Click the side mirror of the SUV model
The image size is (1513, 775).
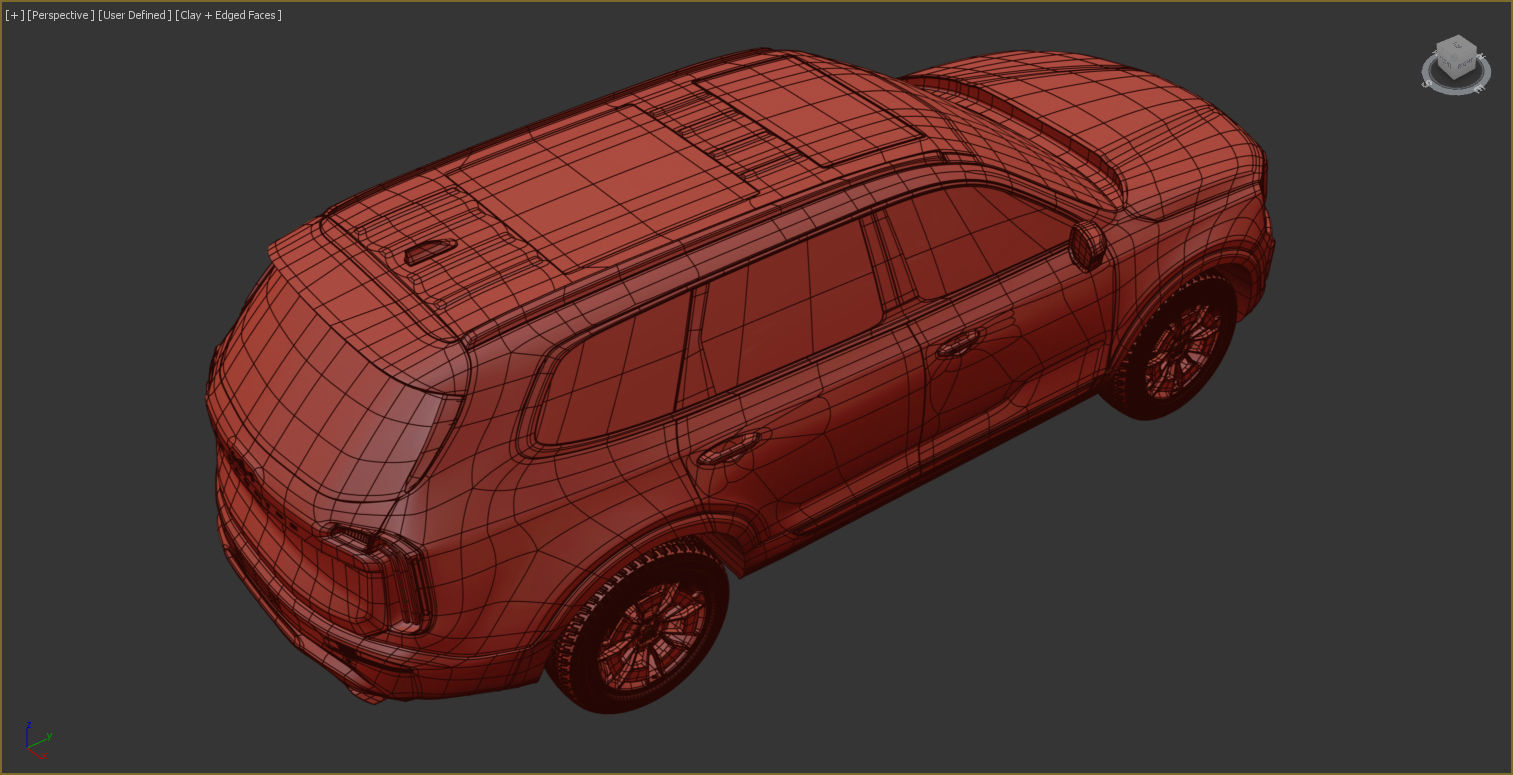1087,245
